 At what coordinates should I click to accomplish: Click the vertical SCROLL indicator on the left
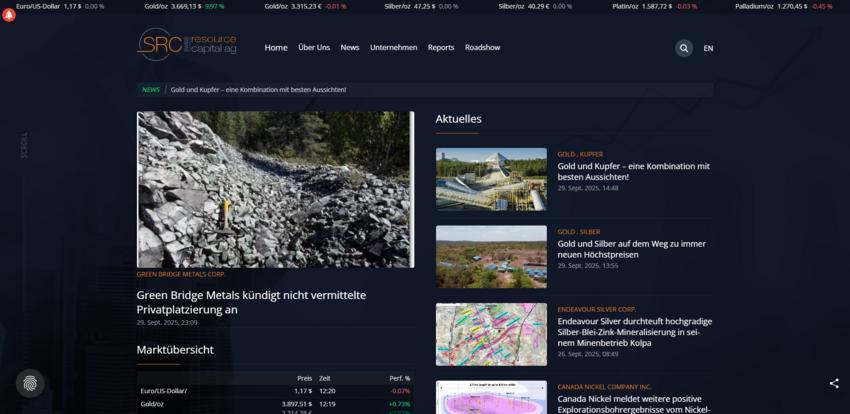[24, 145]
